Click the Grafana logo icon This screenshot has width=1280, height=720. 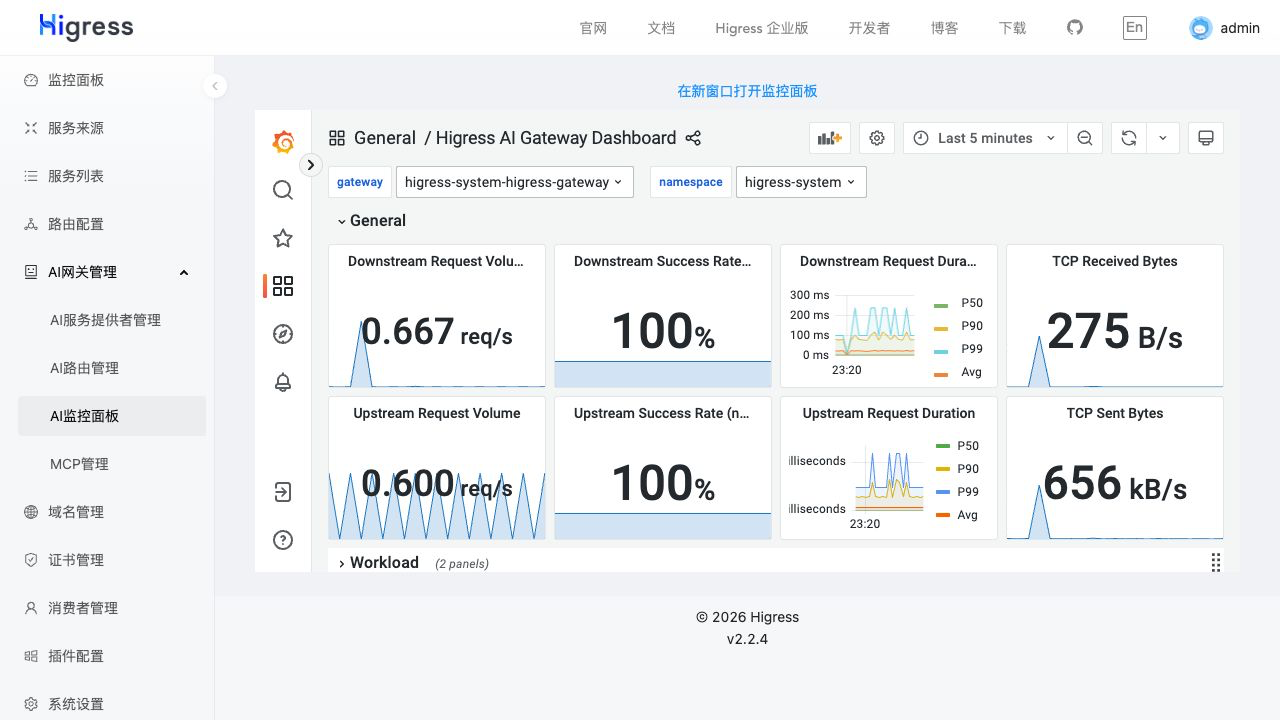click(283, 142)
